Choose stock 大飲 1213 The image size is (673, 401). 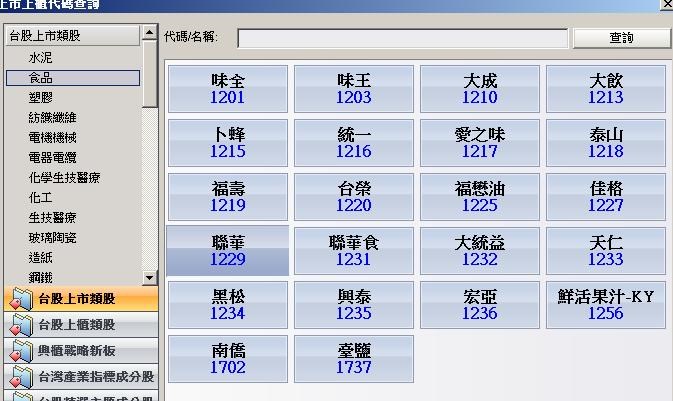click(606, 89)
